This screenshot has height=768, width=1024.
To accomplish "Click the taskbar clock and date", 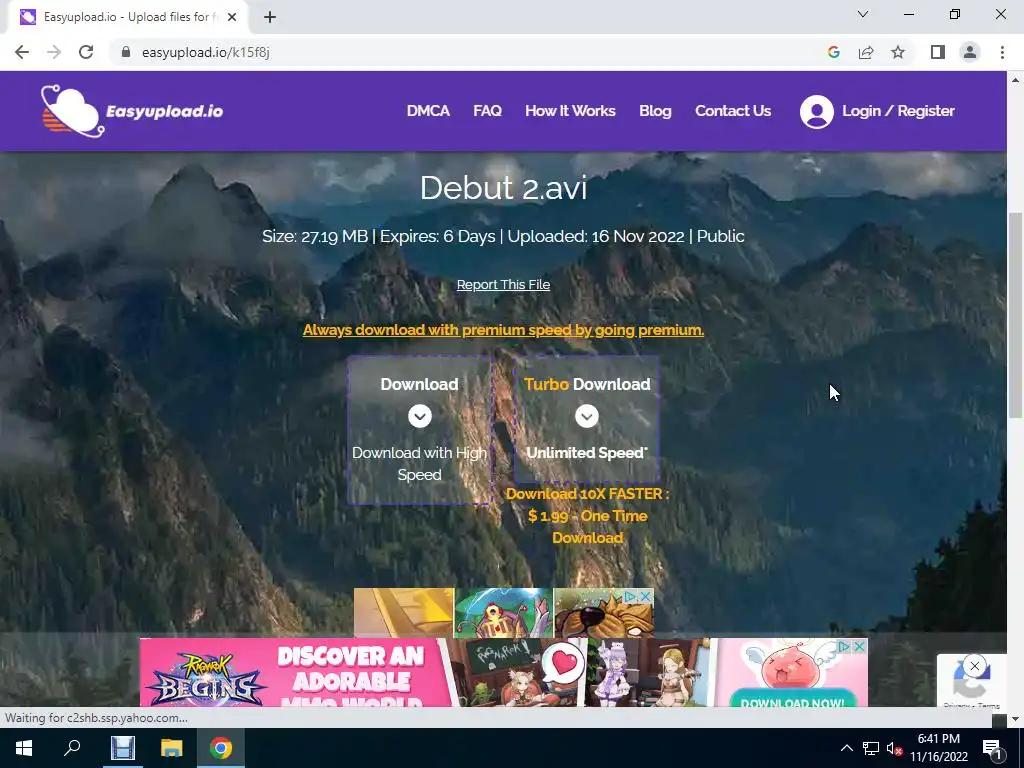I will [938, 748].
